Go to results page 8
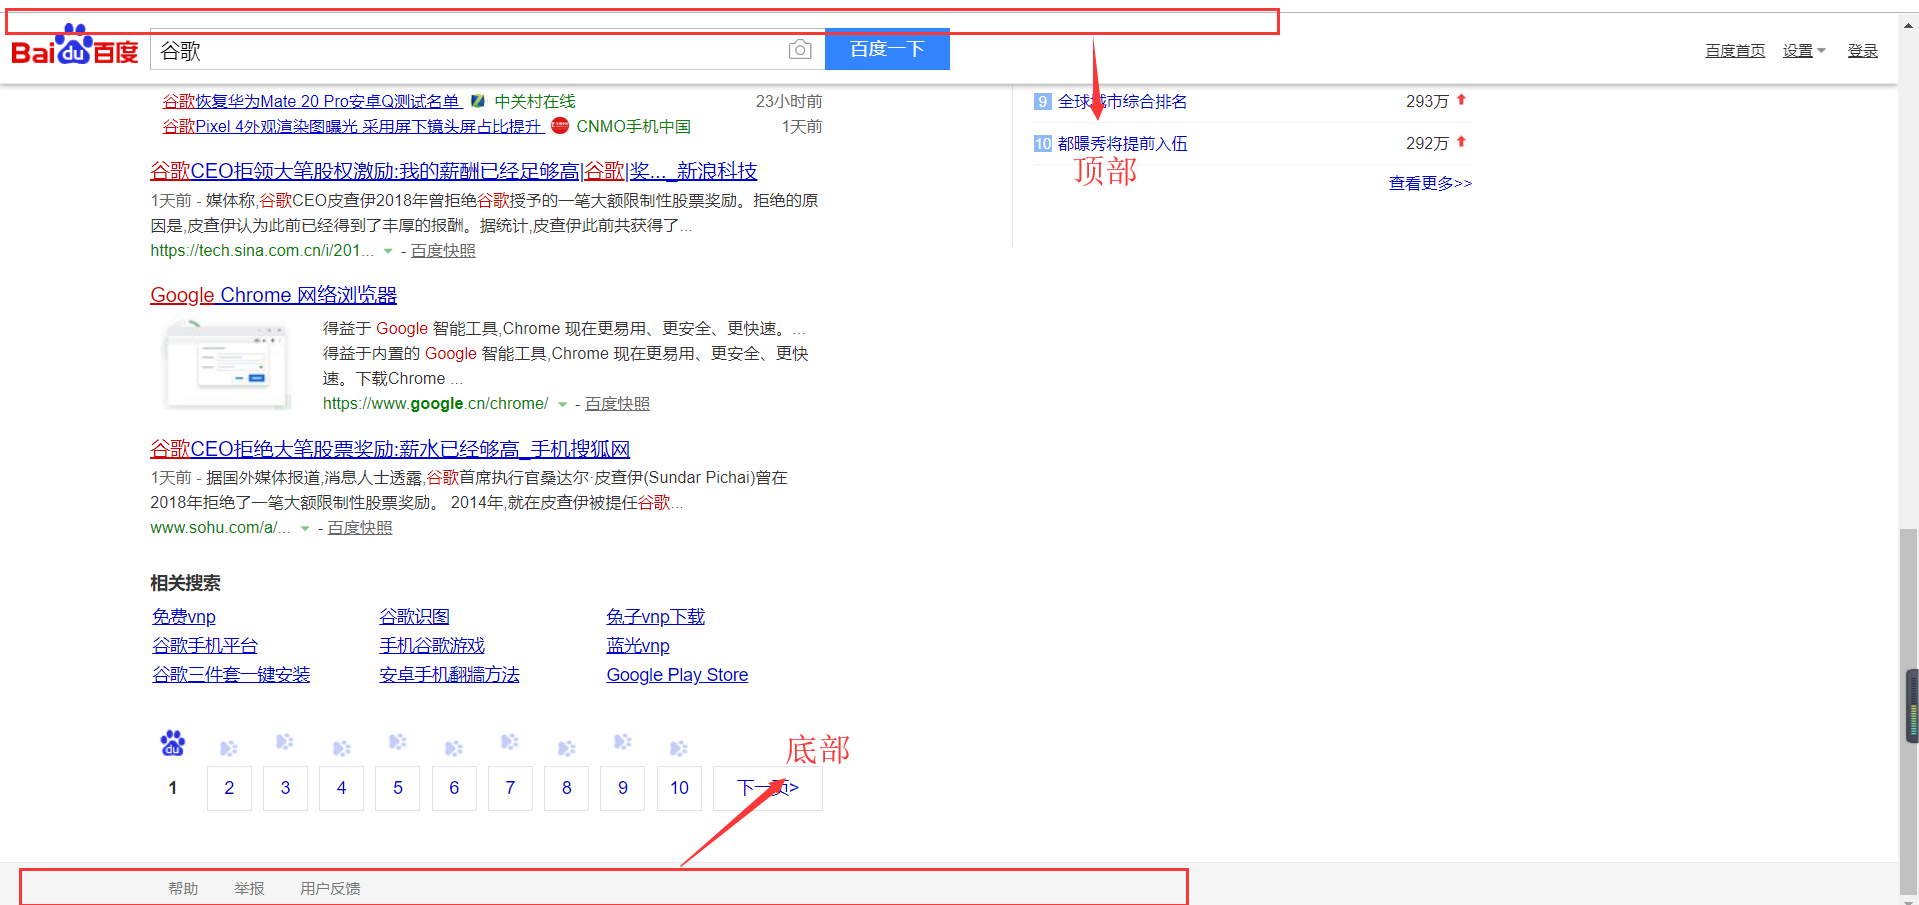The height and width of the screenshot is (905, 1919). [x=567, y=788]
